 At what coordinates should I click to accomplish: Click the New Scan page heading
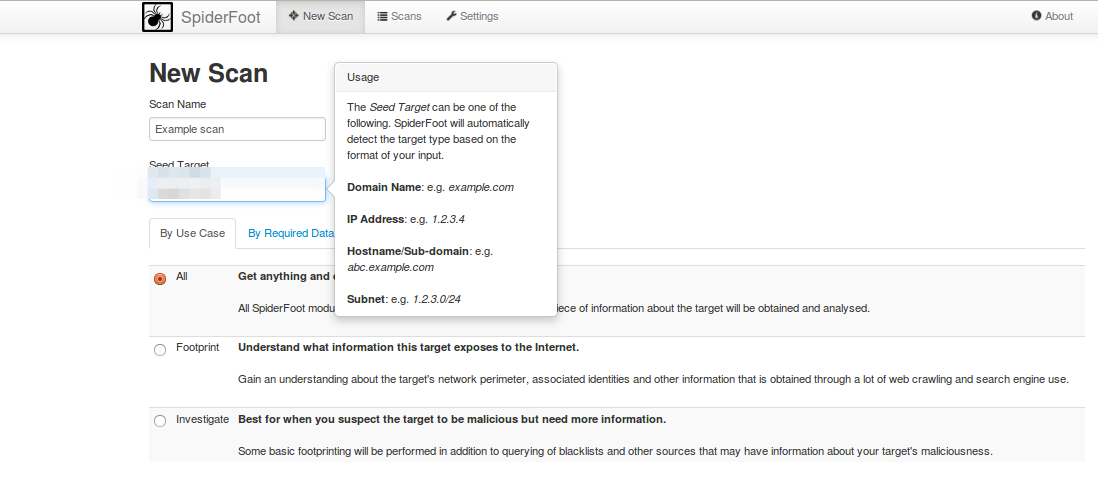click(x=209, y=73)
